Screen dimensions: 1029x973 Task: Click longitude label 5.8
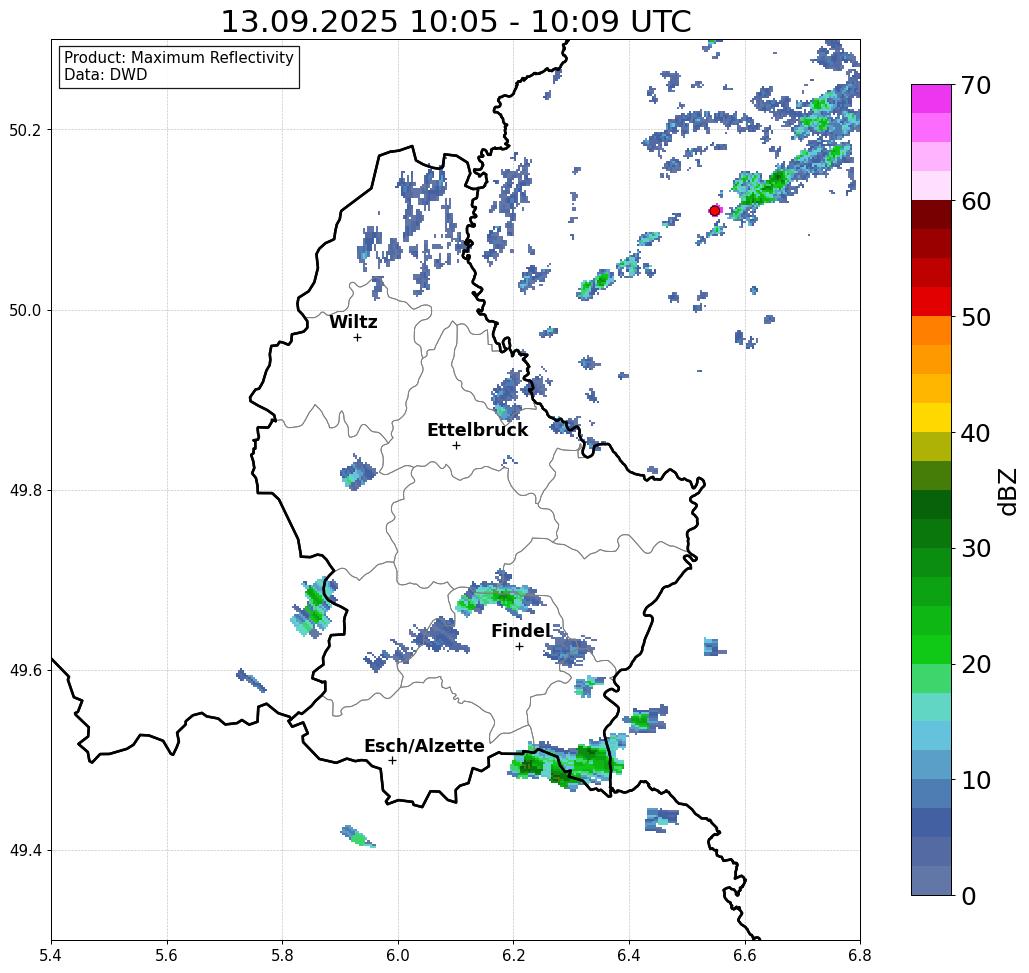(x=282, y=955)
